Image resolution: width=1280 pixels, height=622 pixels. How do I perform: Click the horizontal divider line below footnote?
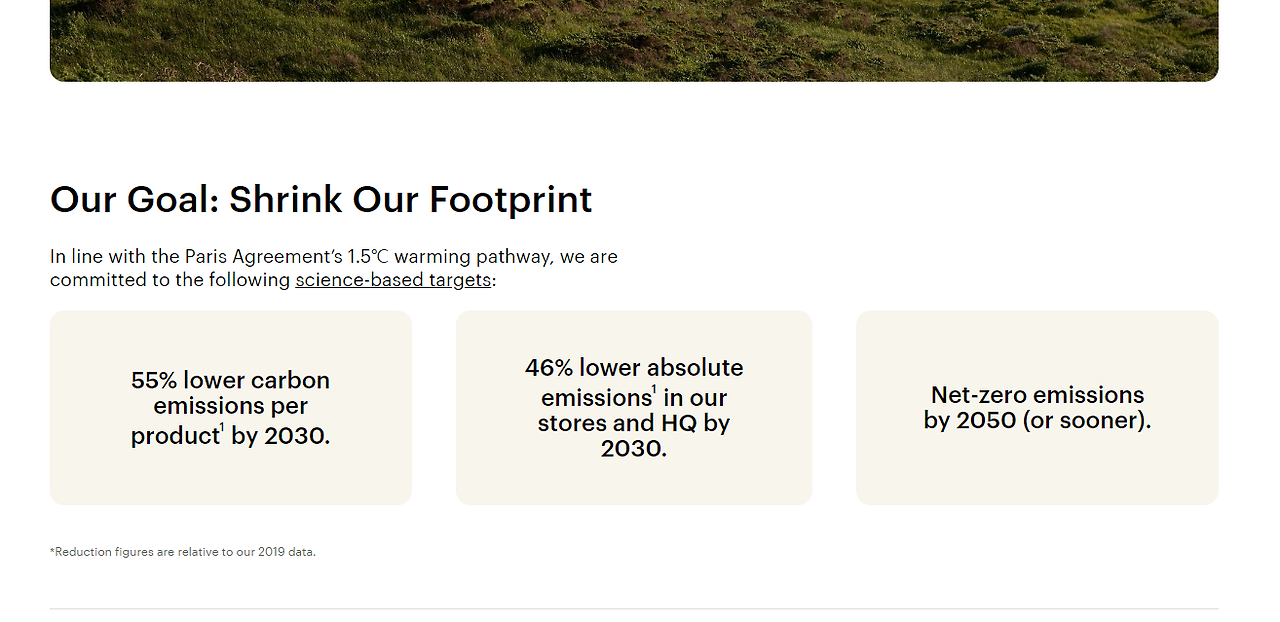pyautogui.click(x=634, y=608)
